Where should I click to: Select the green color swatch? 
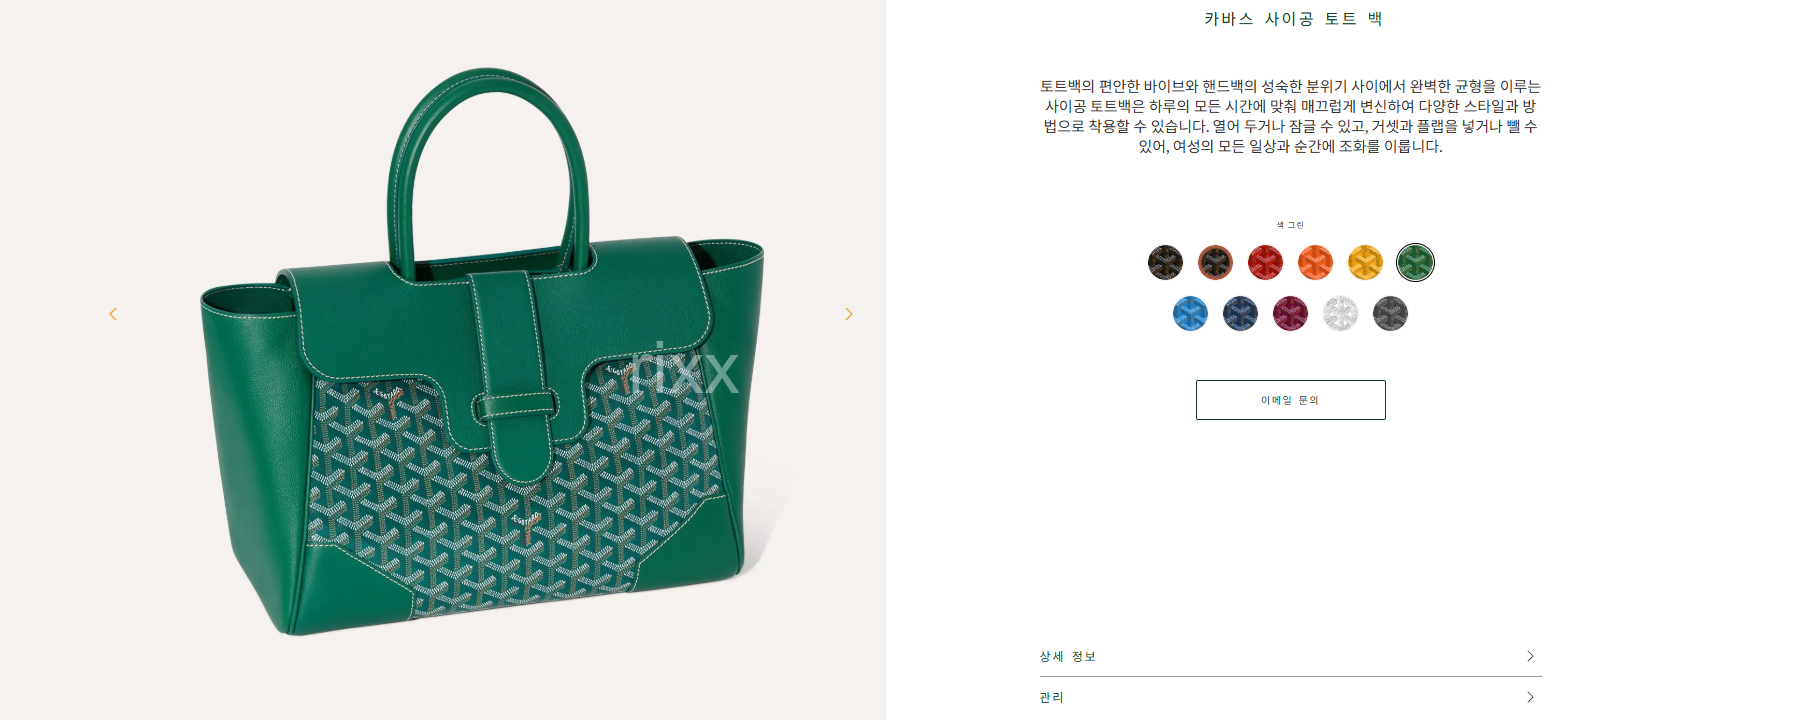[1415, 262]
